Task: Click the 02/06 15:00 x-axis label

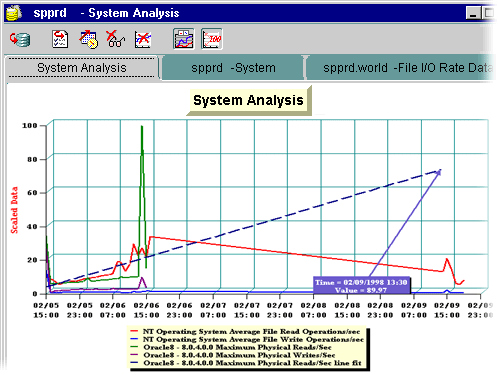Action: click(146, 310)
